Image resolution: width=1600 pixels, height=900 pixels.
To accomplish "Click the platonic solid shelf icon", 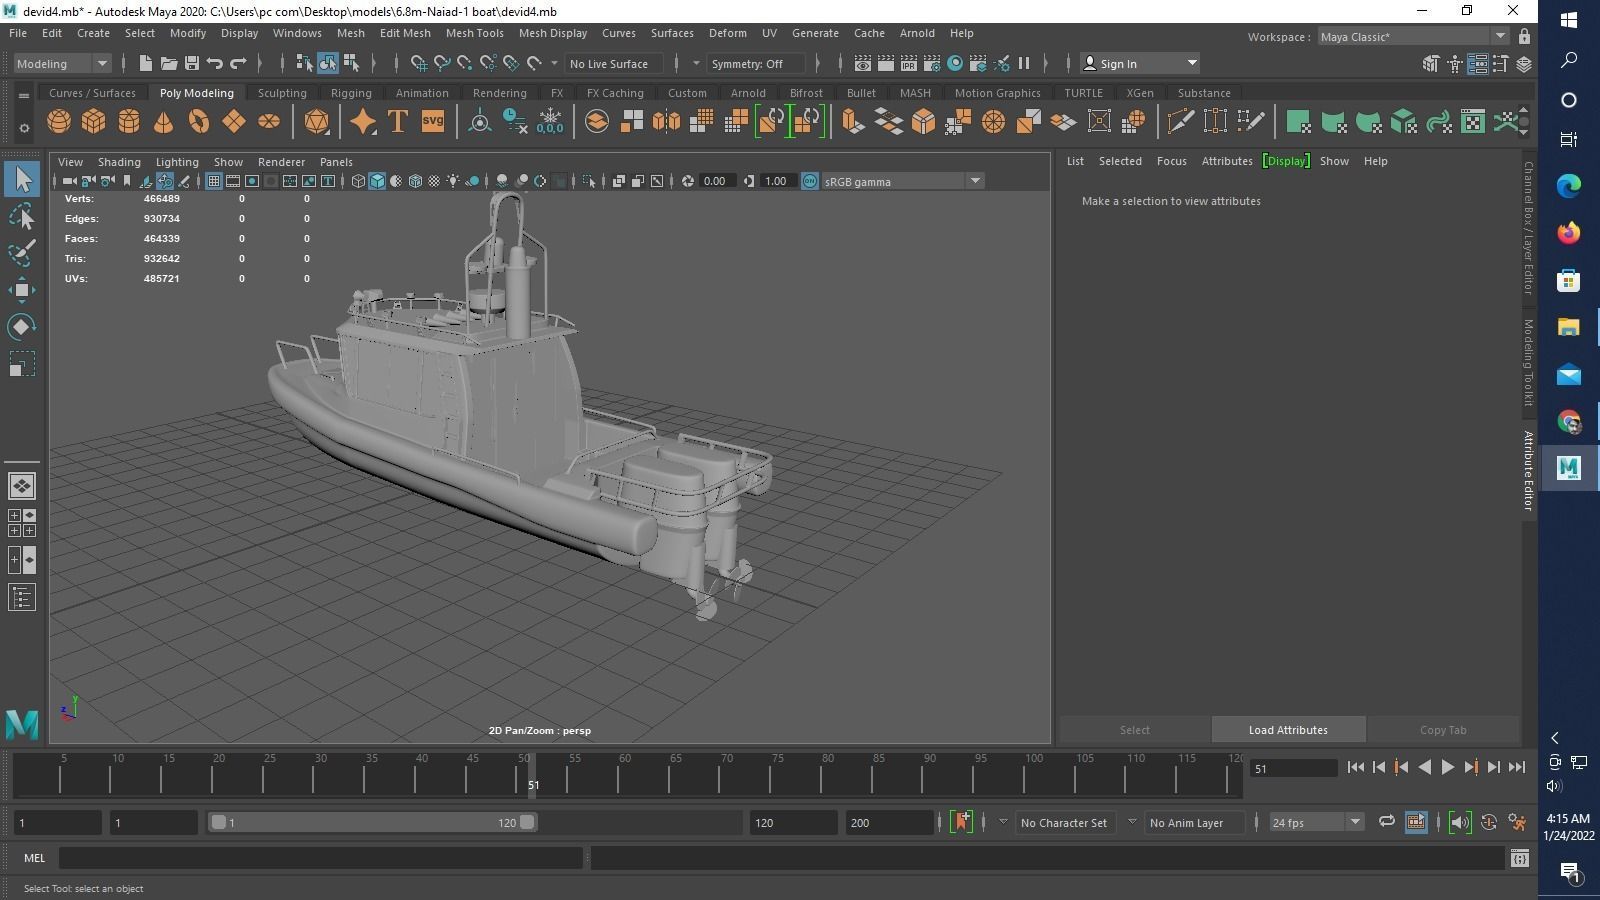I will tap(317, 122).
